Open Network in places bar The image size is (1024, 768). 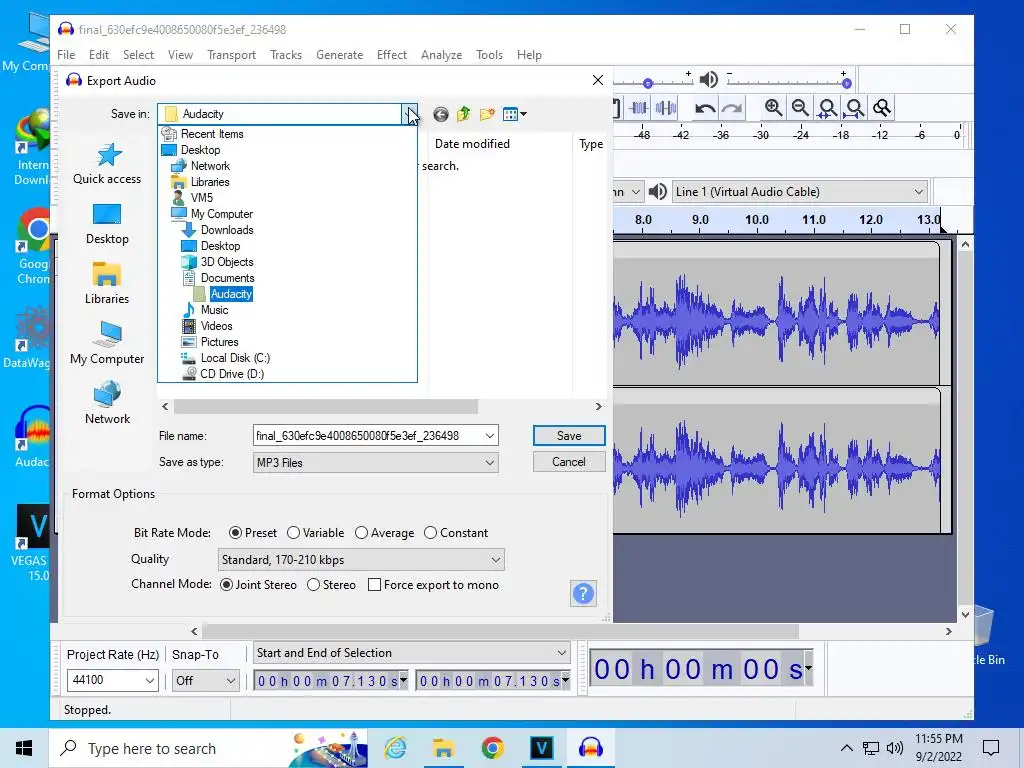point(107,404)
